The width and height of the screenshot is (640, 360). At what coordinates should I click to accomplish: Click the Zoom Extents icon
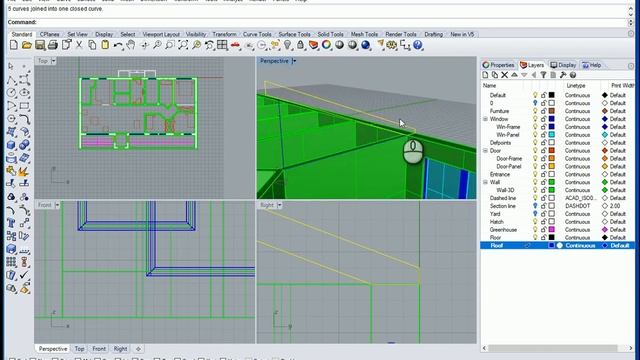(x=183, y=45)
